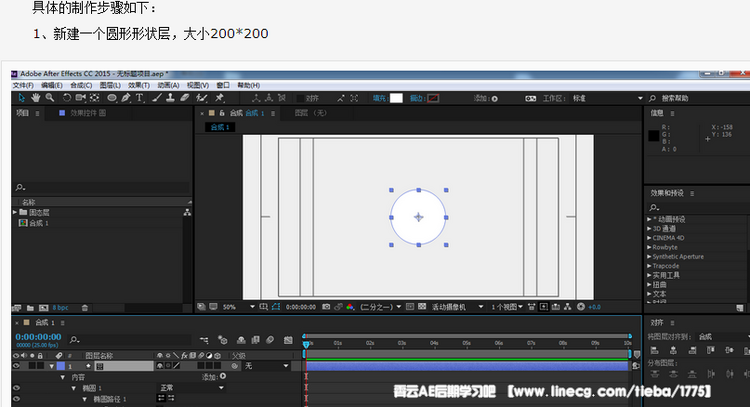Select the Eraser tool
This screenshot has width=750, height=407.
185,98
